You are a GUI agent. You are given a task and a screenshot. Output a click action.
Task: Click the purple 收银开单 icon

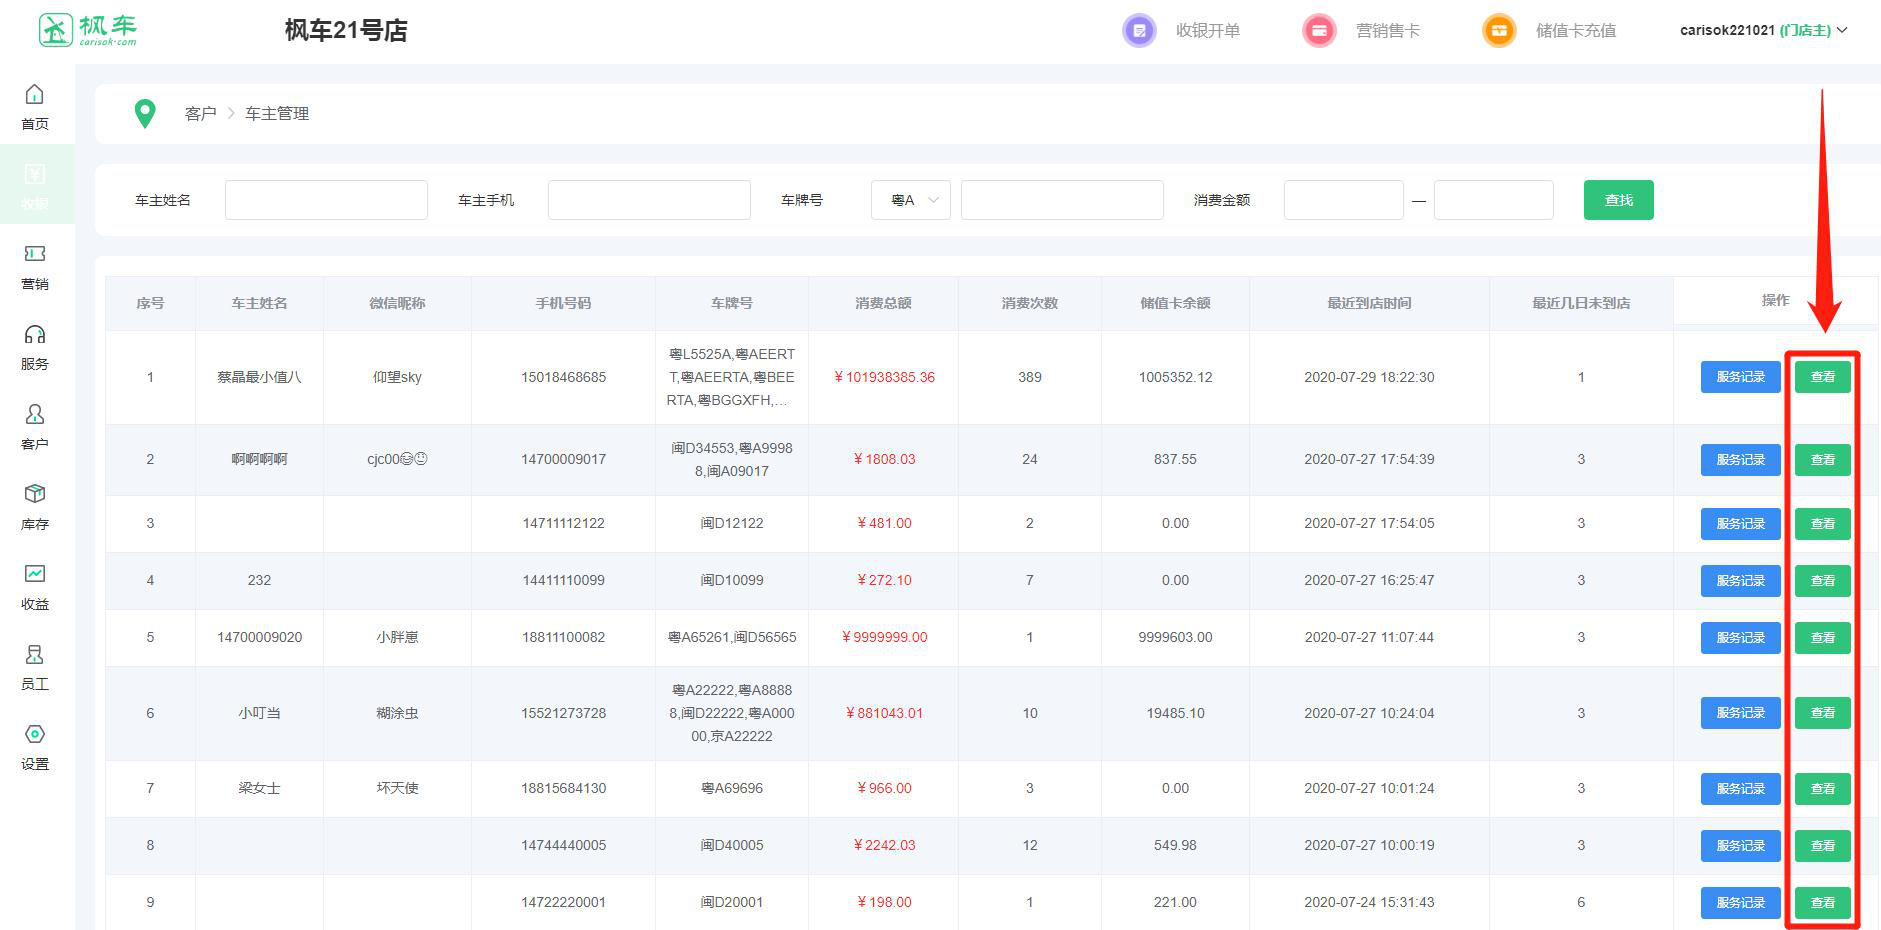[x=1139, y=31]
